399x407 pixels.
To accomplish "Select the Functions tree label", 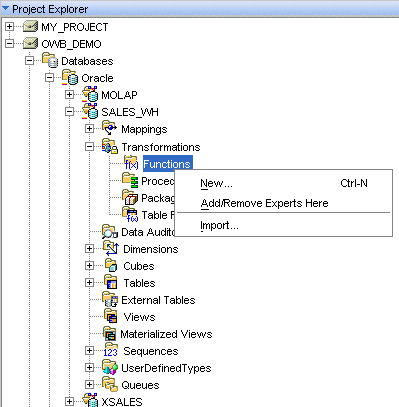I will (x=167, y=164).
